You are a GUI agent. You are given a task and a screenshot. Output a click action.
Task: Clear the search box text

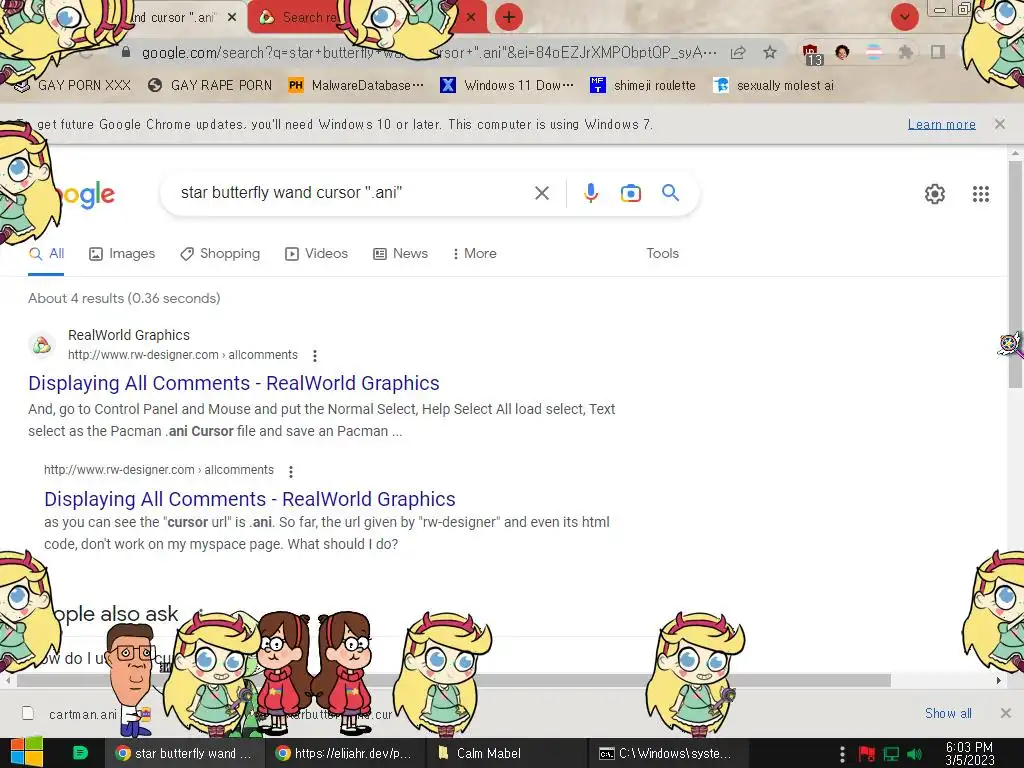pos(541,193)
